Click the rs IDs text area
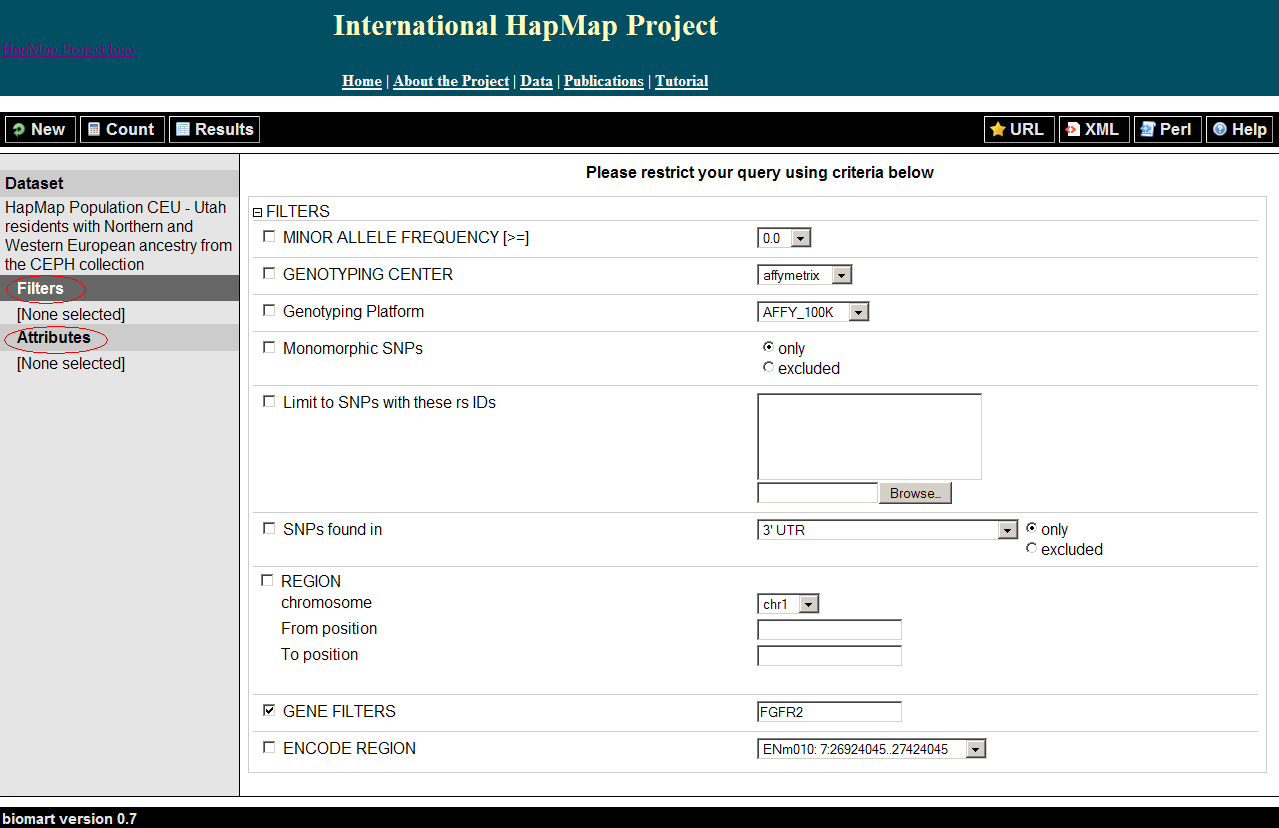The image size is (1279, 828). [x=870, y=437]
